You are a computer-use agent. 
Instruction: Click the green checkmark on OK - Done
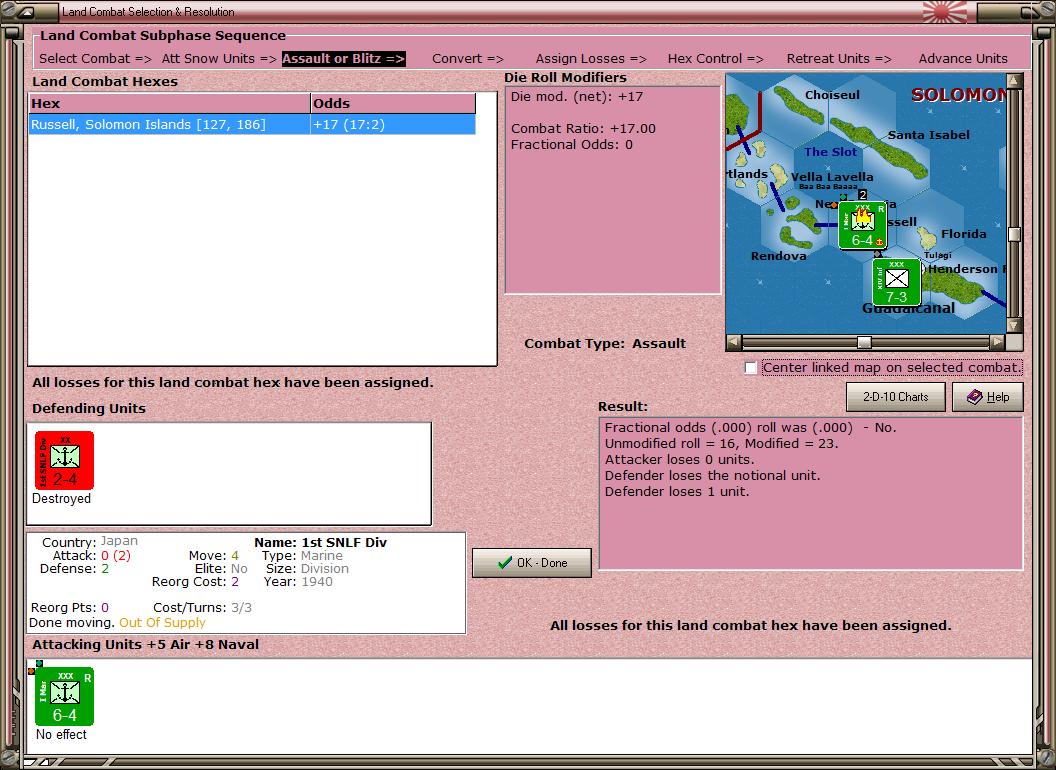pos(505,563)
